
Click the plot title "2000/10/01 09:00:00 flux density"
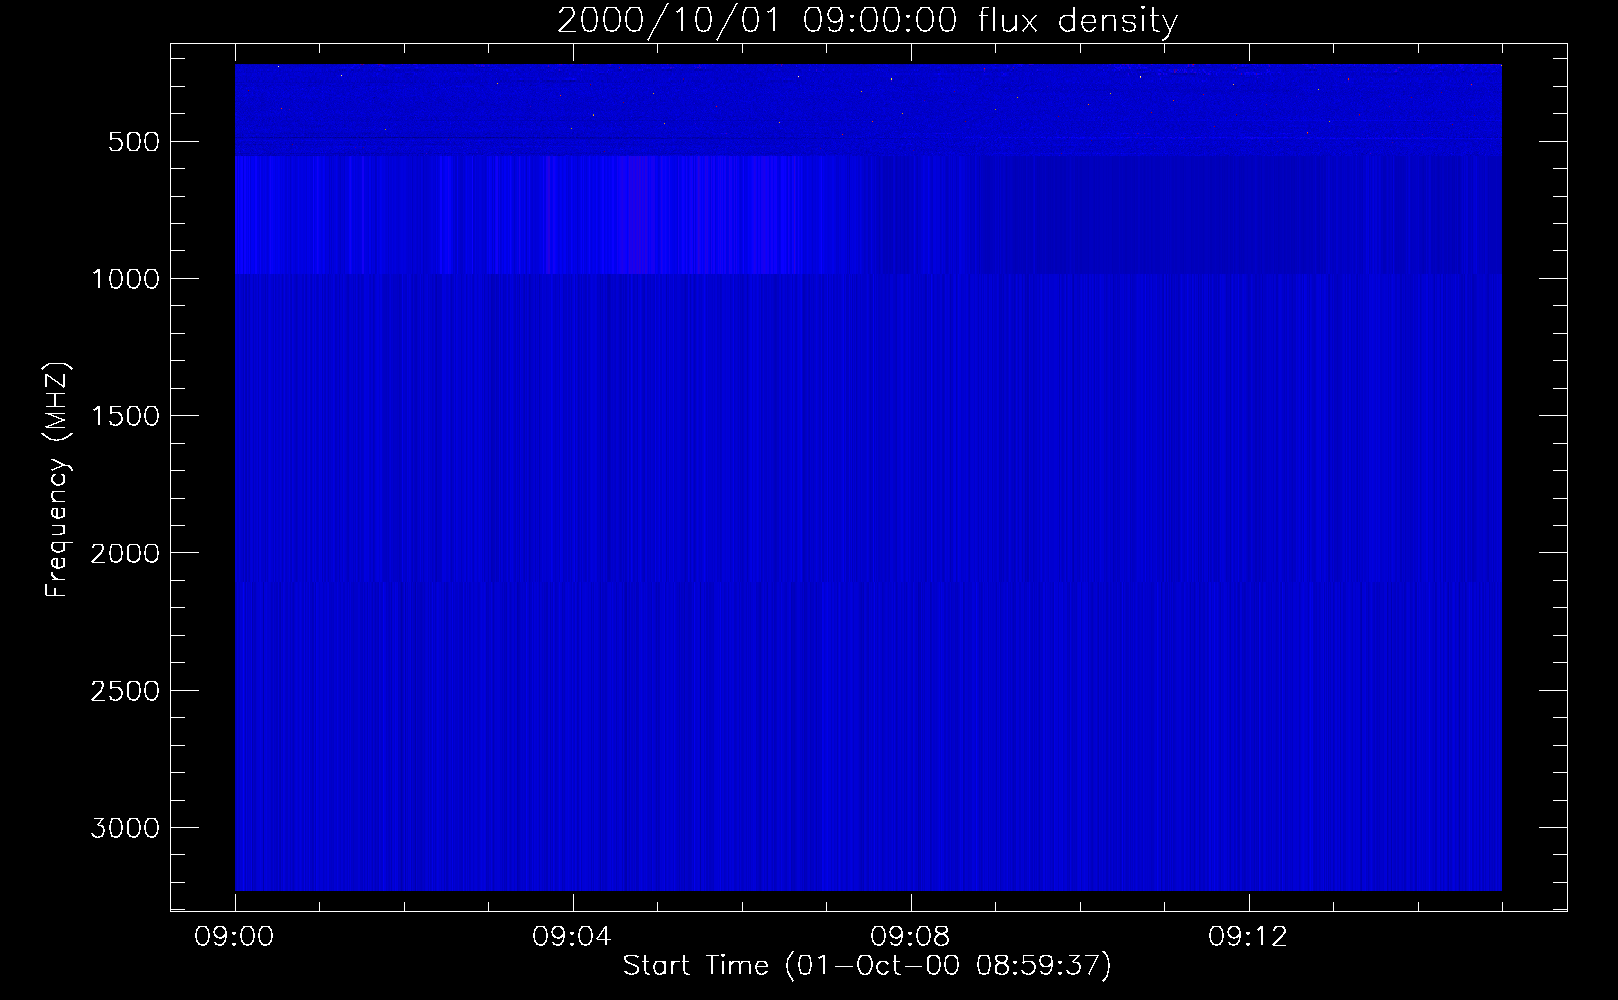pyautogui.click(x=867, y=21)
